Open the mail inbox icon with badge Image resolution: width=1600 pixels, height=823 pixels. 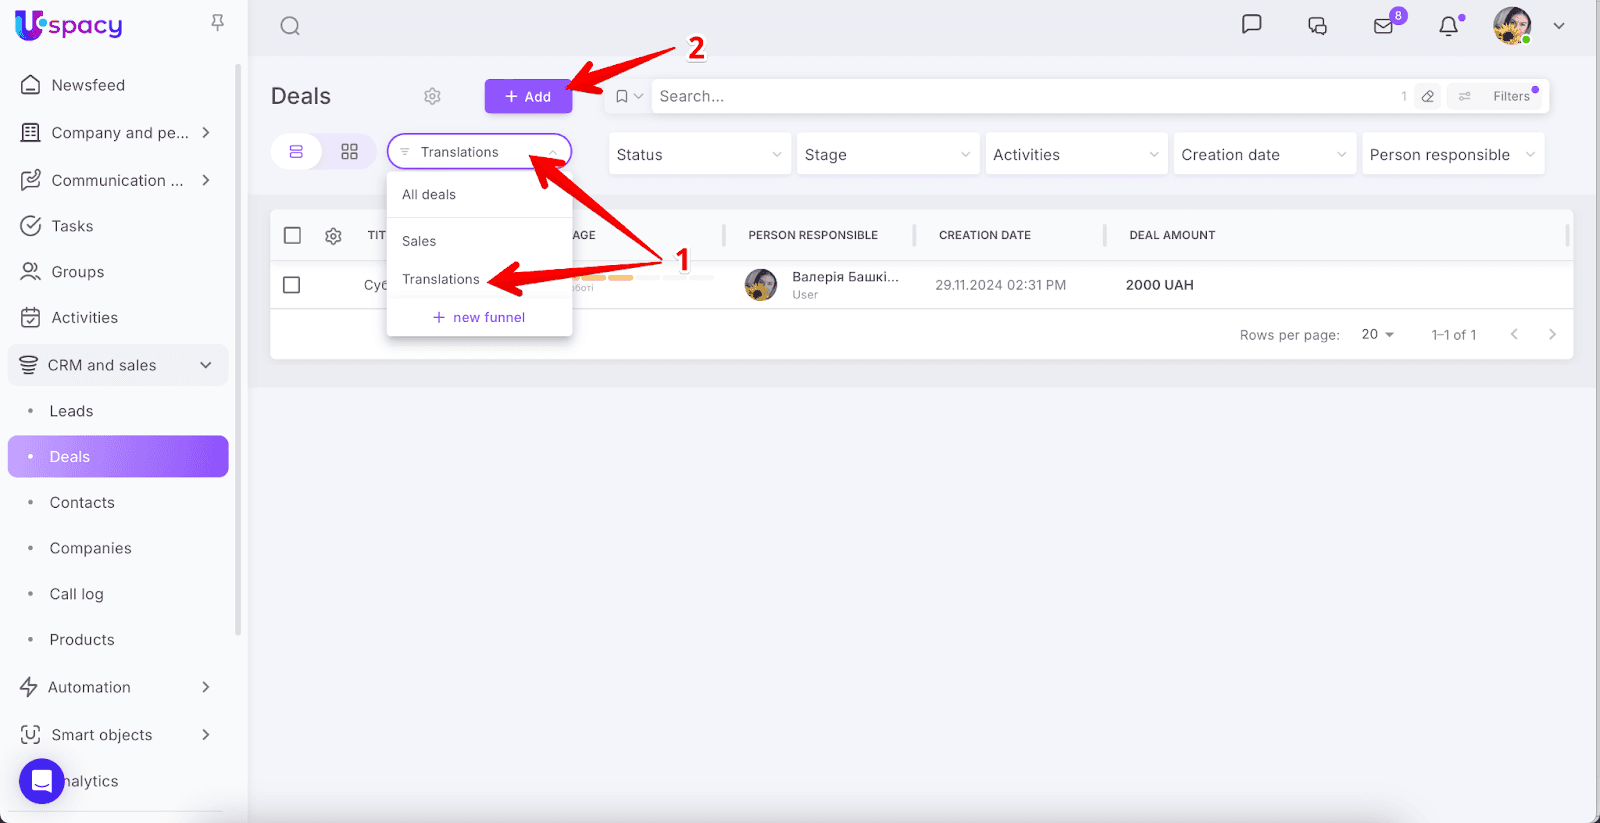[x=1384, y=26]
